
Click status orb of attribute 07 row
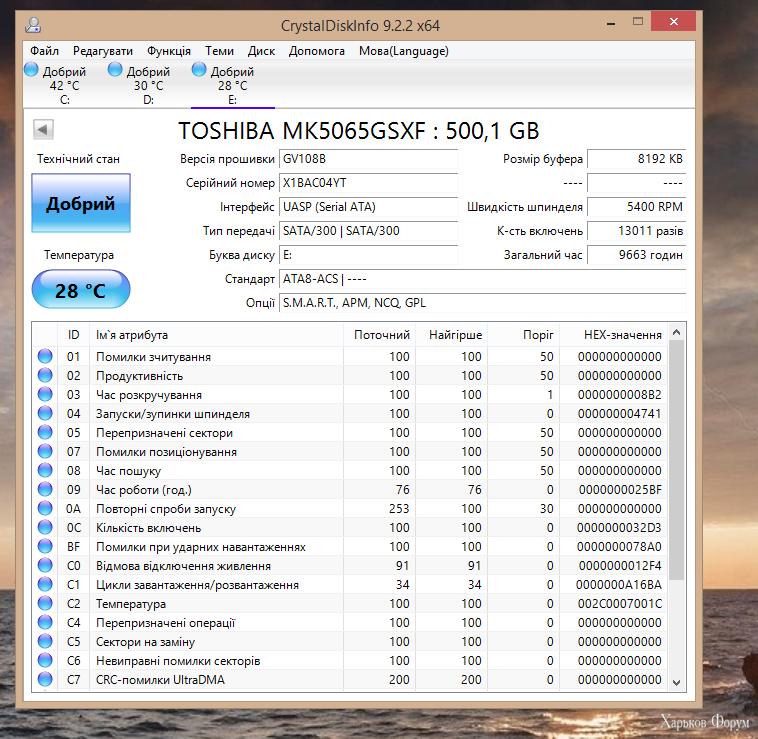pyautogui.click(x=45, y=451)
